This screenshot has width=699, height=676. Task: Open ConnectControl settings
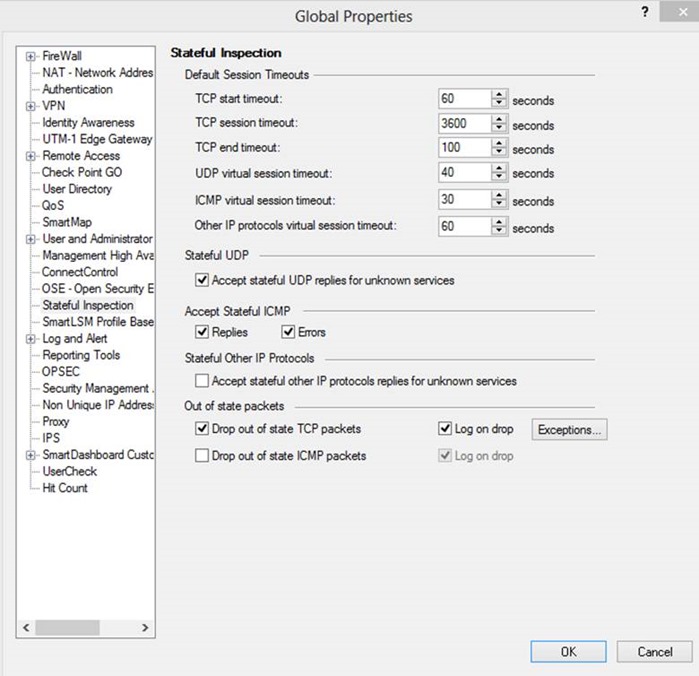[x=80, y=272]
